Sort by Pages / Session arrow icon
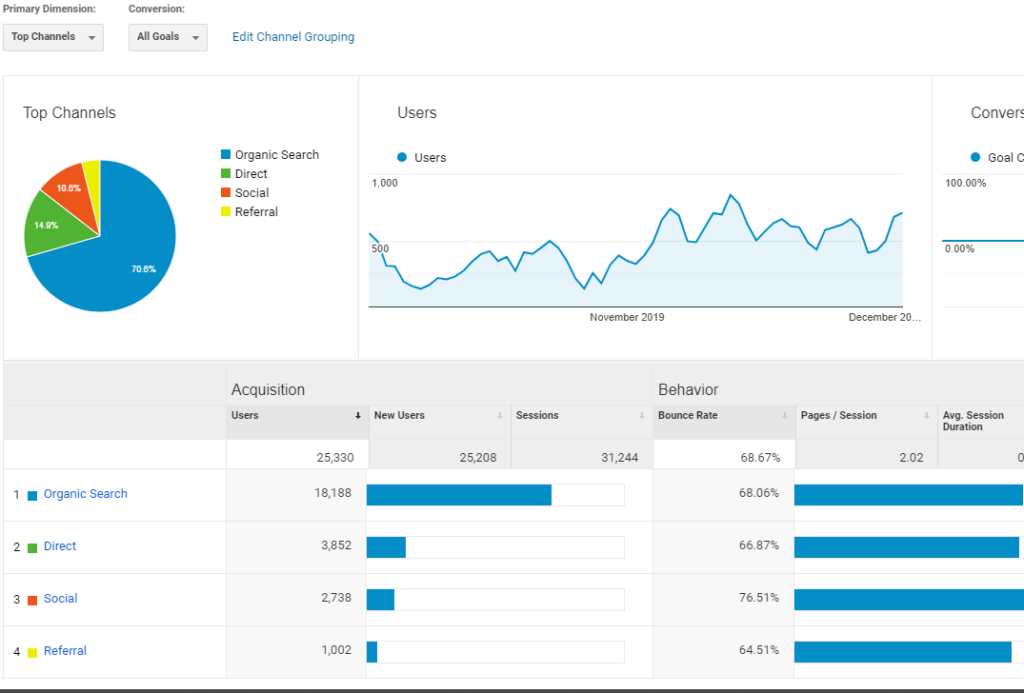The height and width of the screenshot is (693, 1024). [x=926, y=416]
